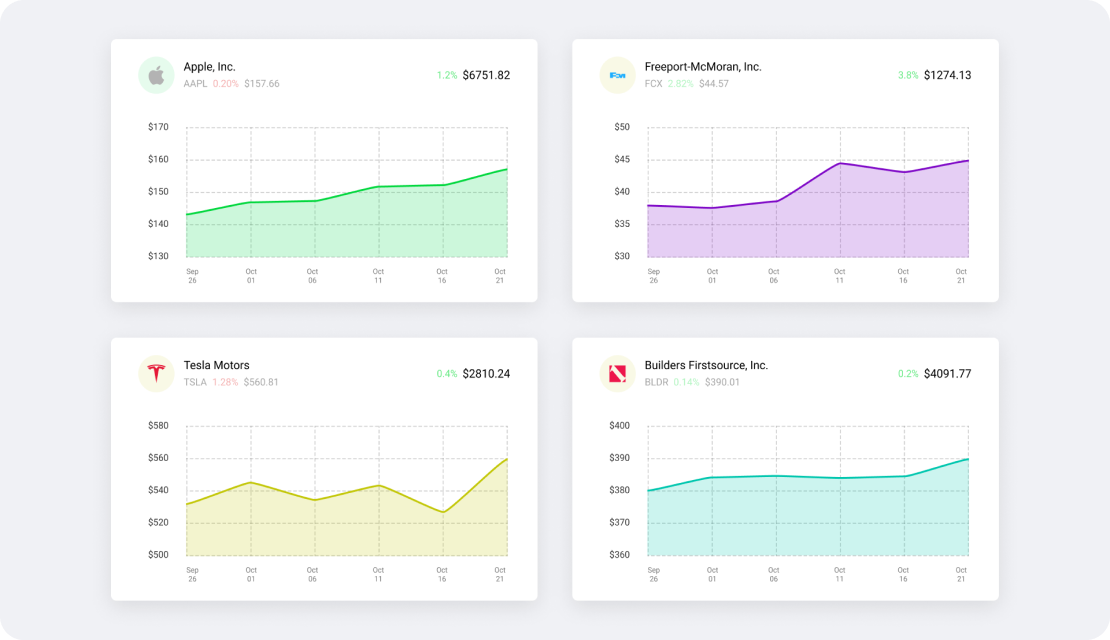Click the 0.4% Tesla portfolio gain
1110x640 pixels.
(447, 374)
